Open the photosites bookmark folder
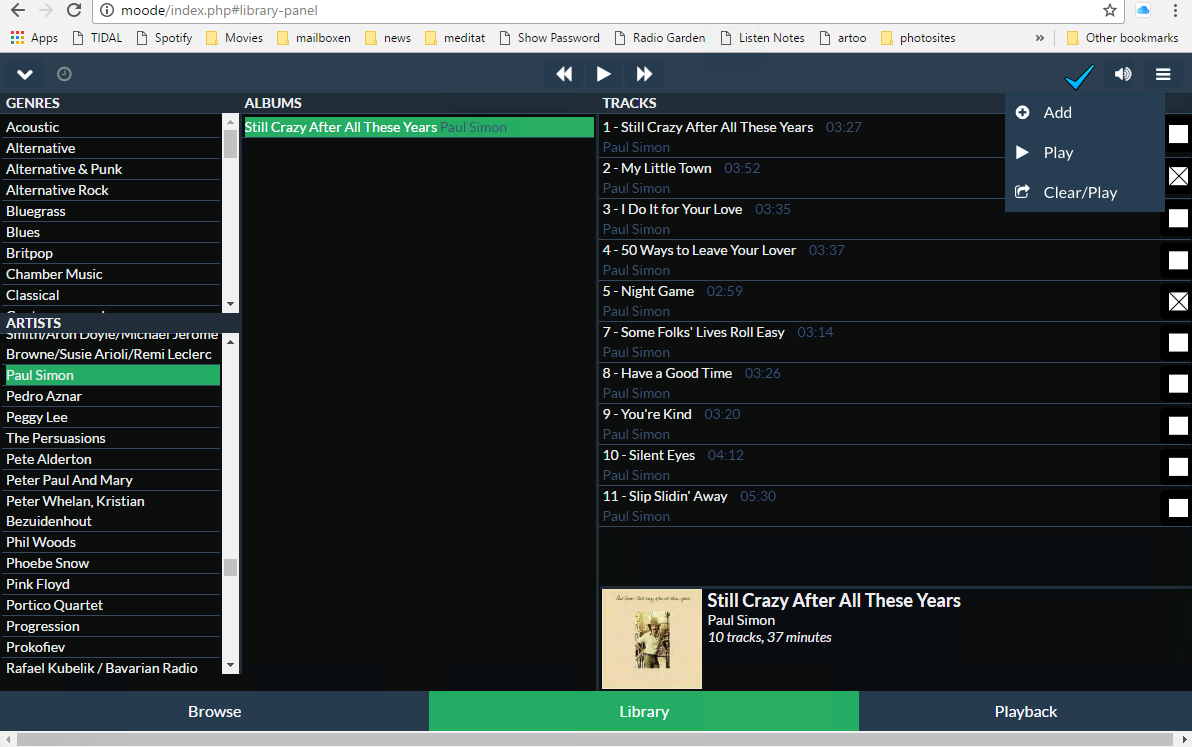This screenshot has height=747, width=1192. (918, 38)
